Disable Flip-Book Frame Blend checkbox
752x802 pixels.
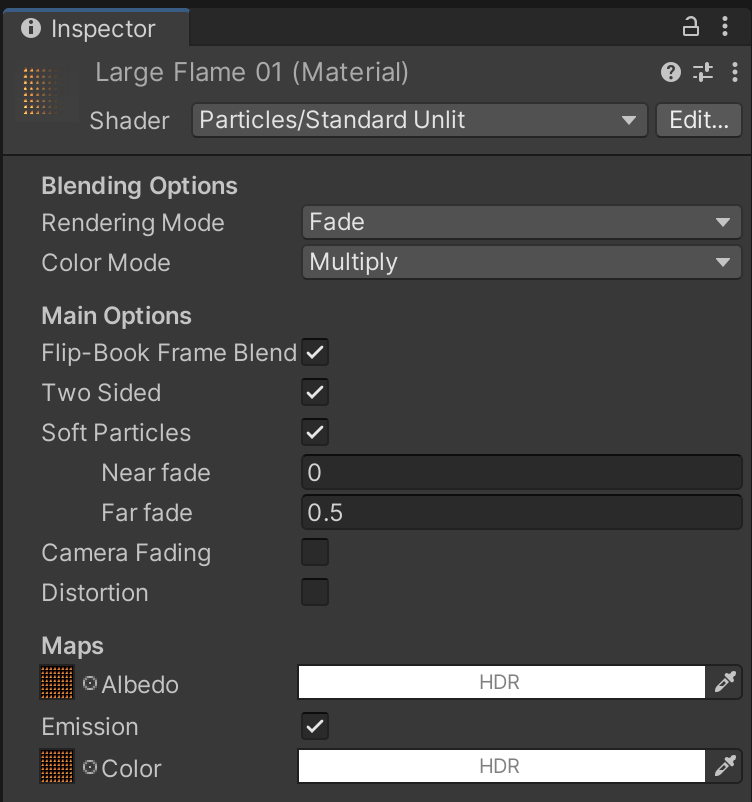click(315, 352)
